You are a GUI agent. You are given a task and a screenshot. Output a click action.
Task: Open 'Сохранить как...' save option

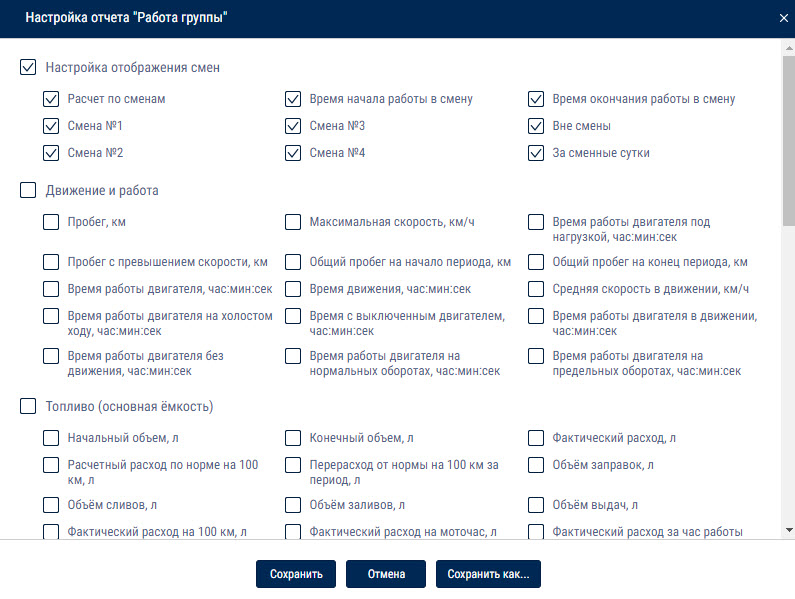[488, 574]
